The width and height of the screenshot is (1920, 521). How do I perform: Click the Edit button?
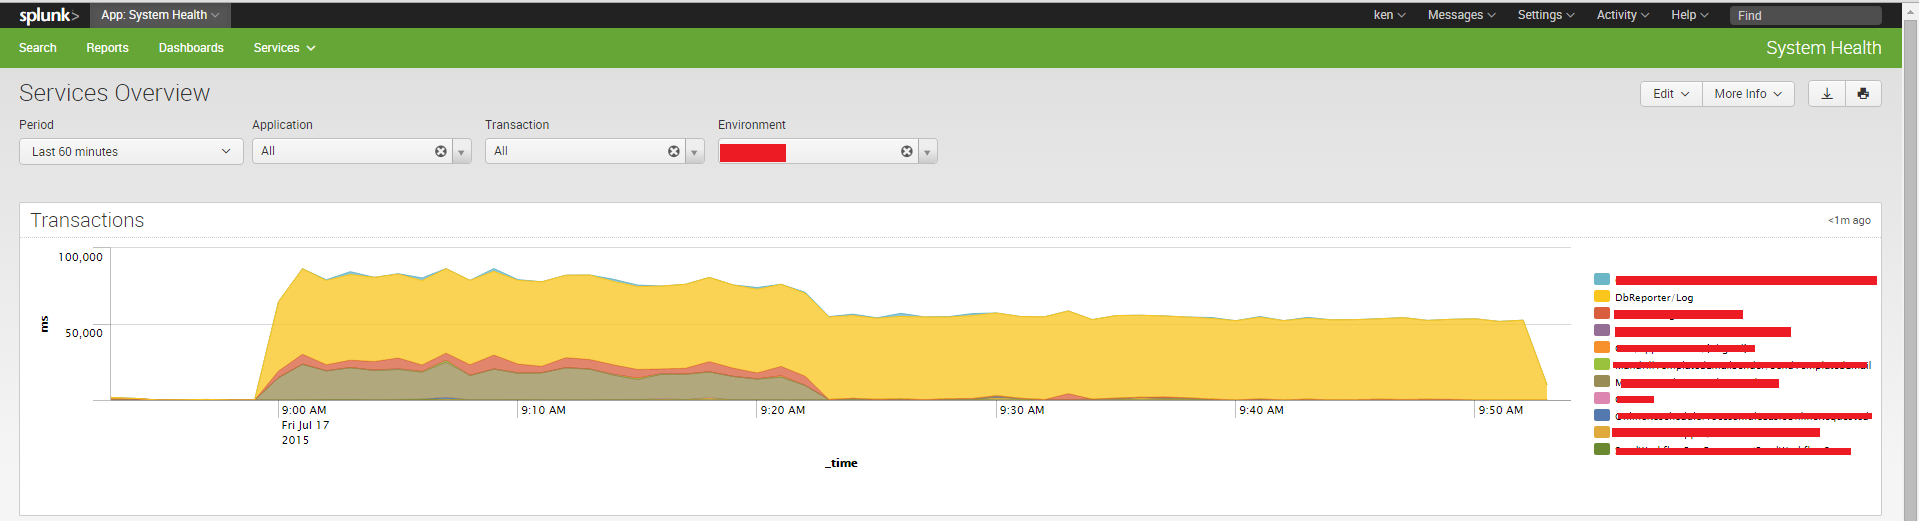pyautogui.click(x=1670, y=93)
